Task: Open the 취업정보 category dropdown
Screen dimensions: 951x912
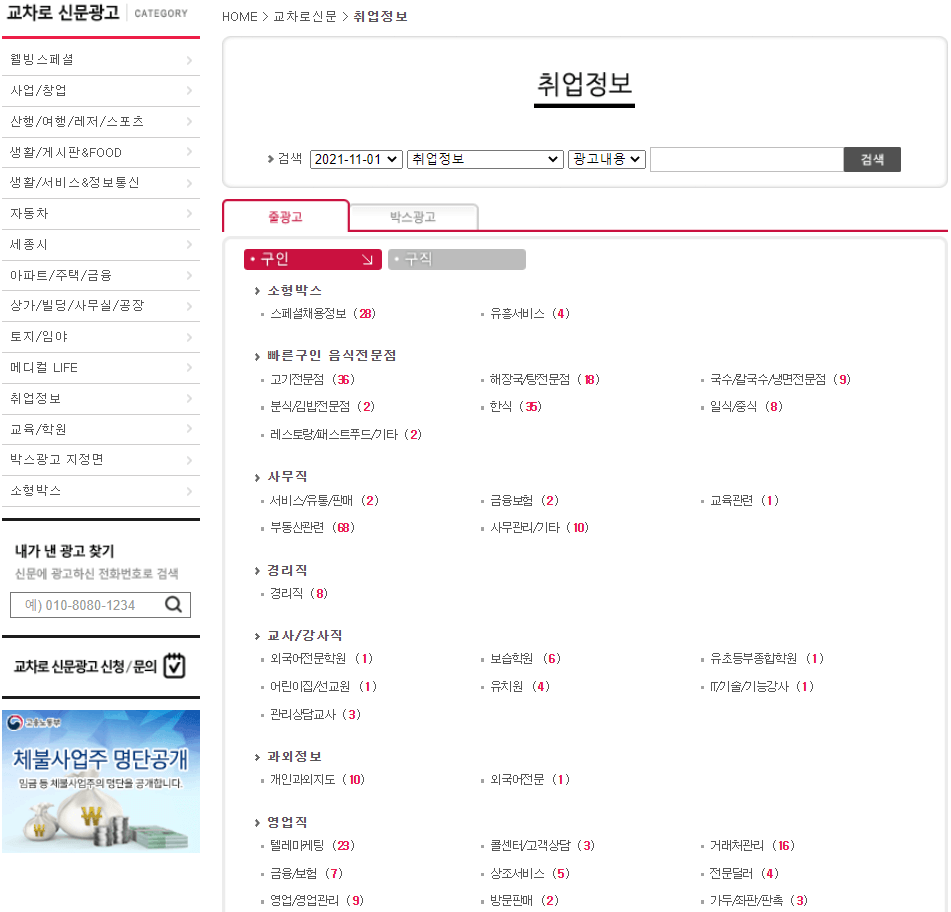Action: (484, 159)
